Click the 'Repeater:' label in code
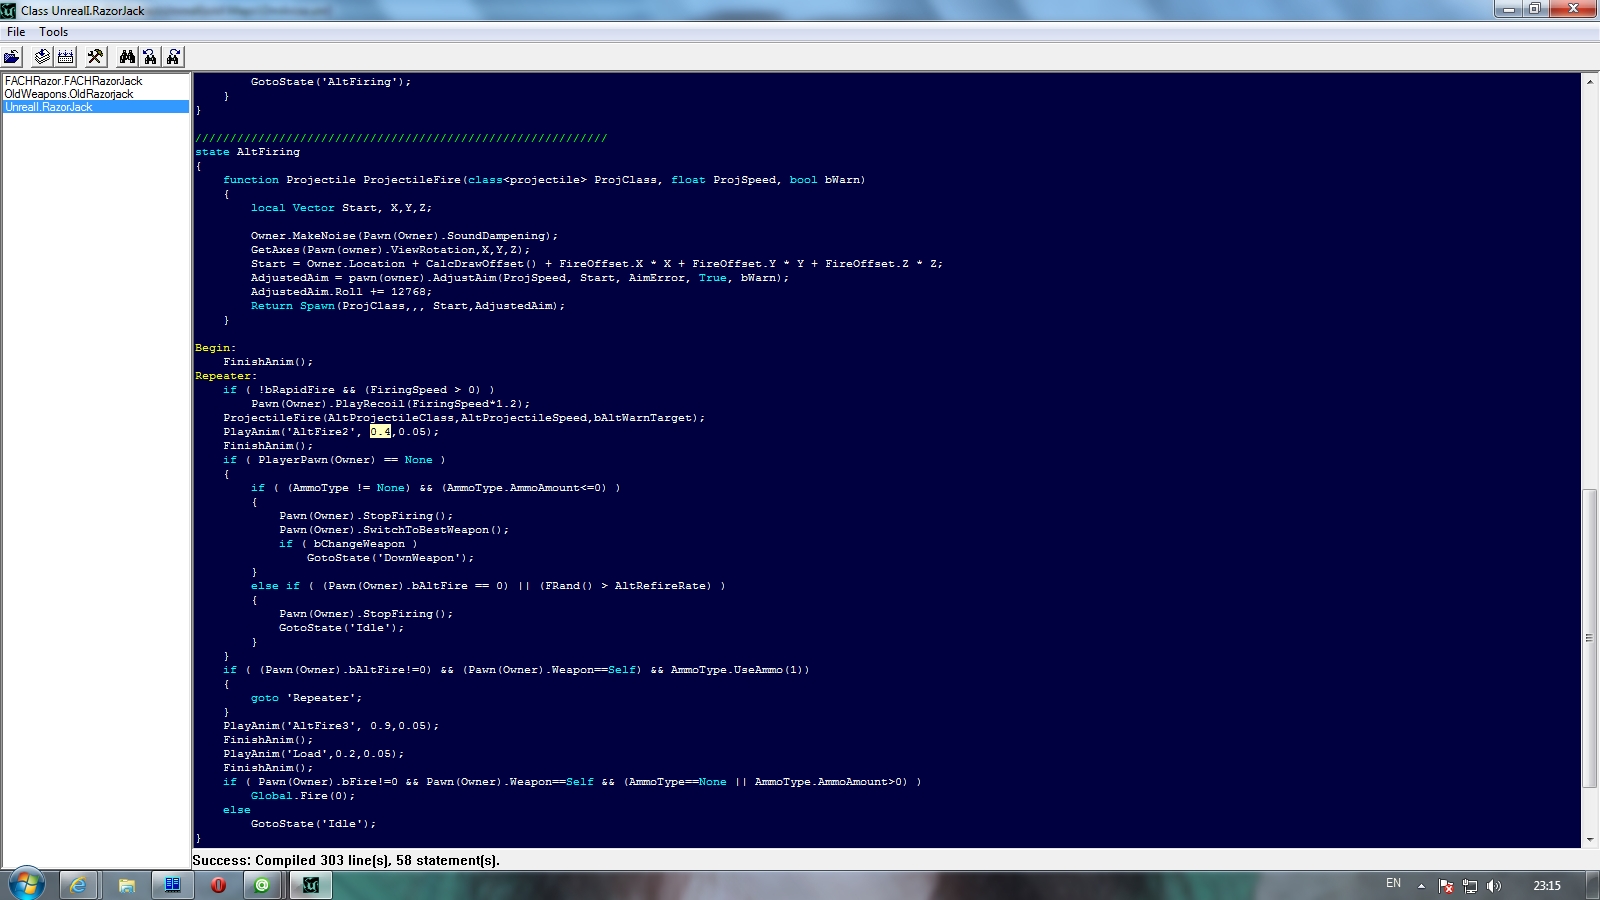This screenshot has width=1600, height=900. tap(226, 376)
